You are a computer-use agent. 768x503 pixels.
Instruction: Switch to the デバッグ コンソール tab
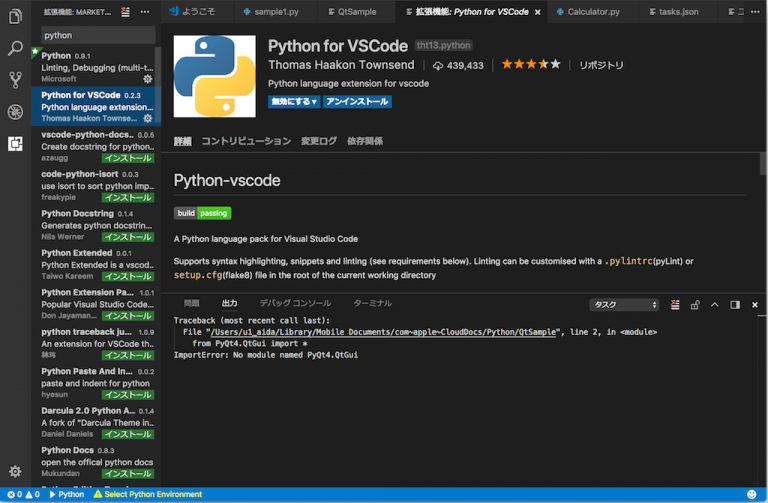295,303
